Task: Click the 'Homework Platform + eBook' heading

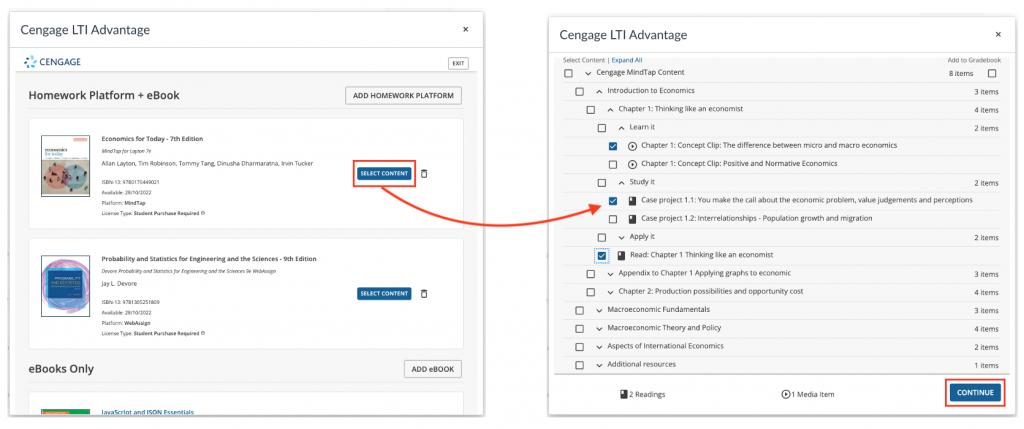Action: (104, 96)
